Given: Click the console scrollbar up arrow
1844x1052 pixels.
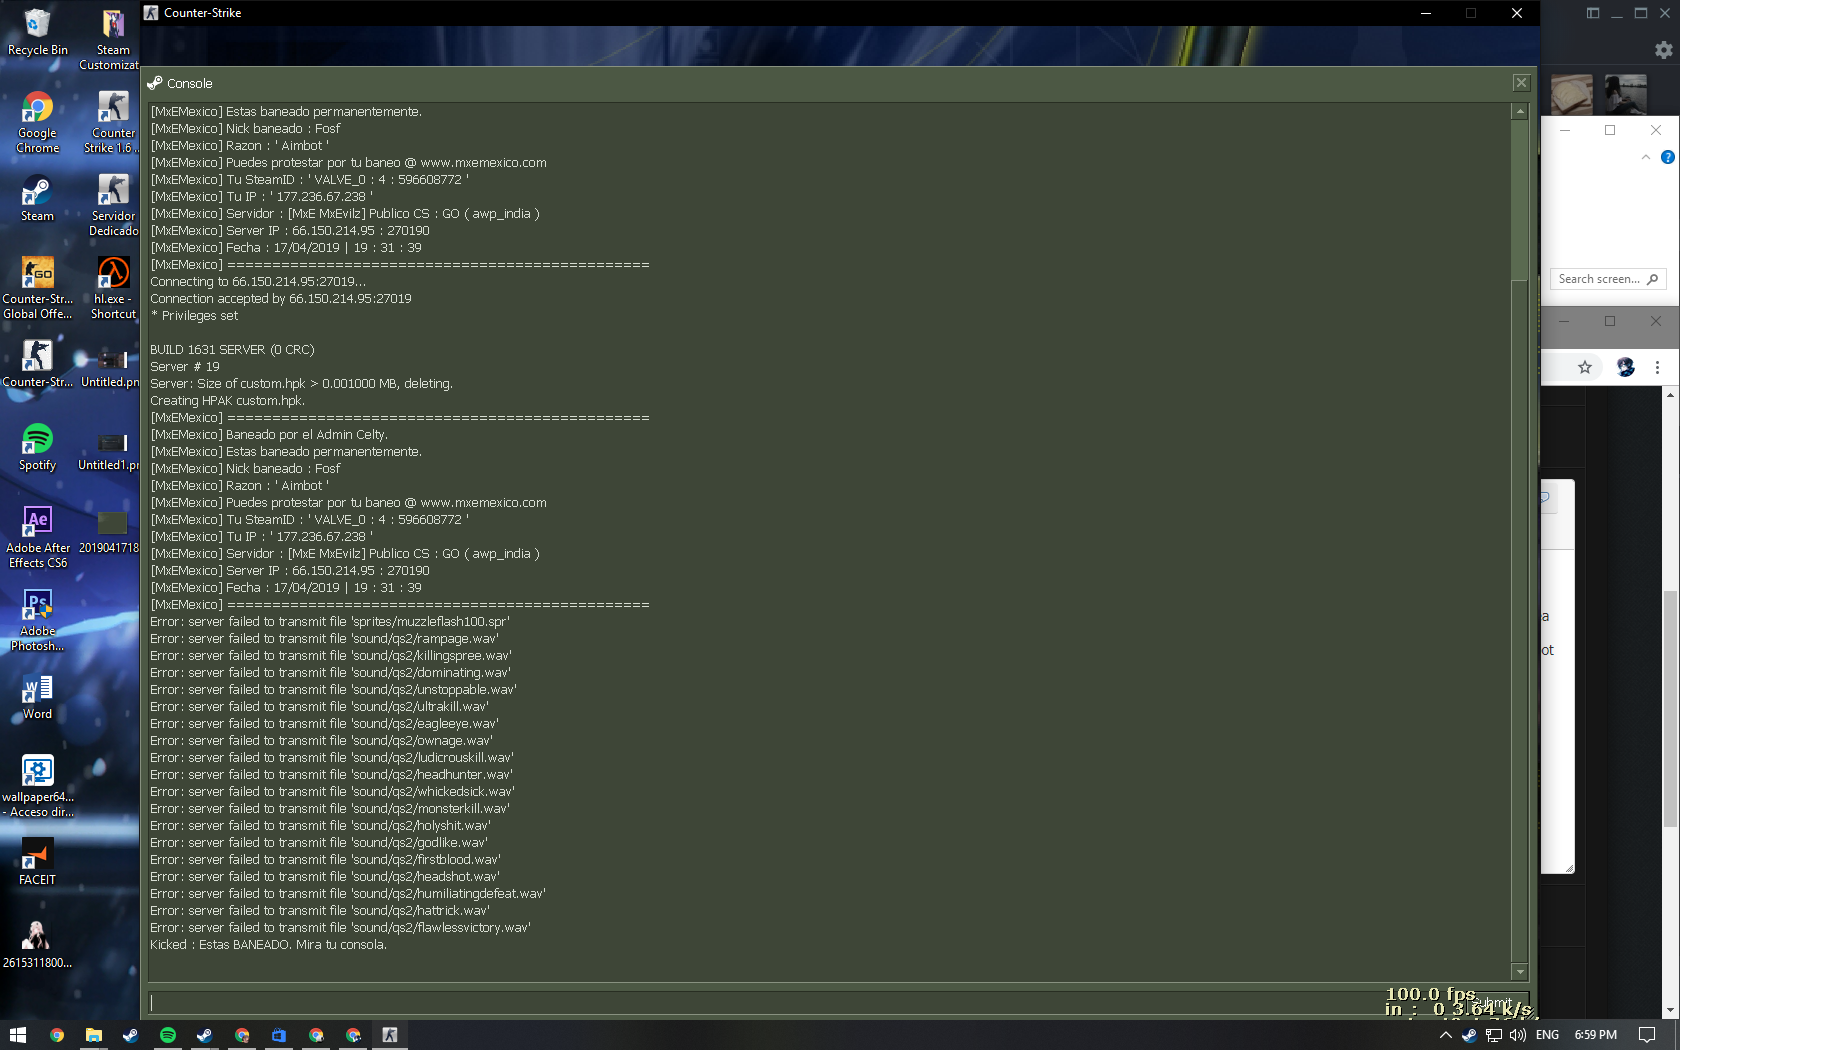Looking at the screenshot, I should tap(1520, 111).
